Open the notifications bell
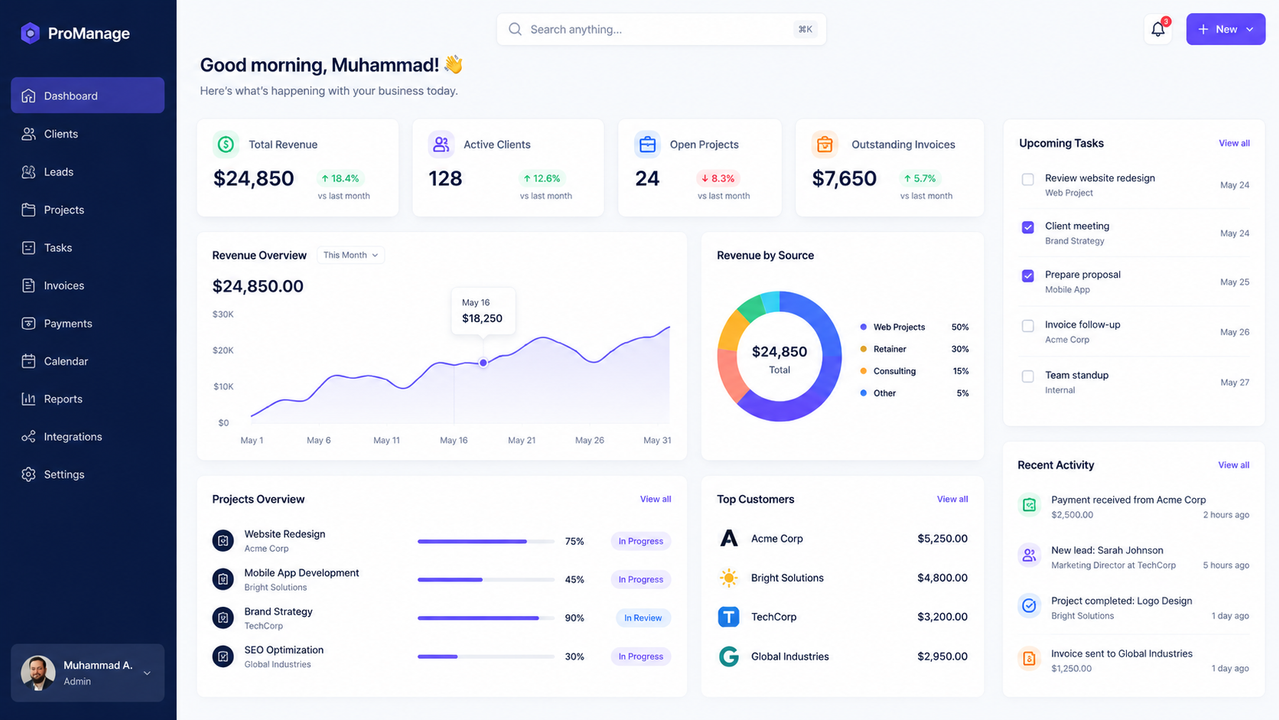This screenshot has width=1279, height=720. point(1158,29)
